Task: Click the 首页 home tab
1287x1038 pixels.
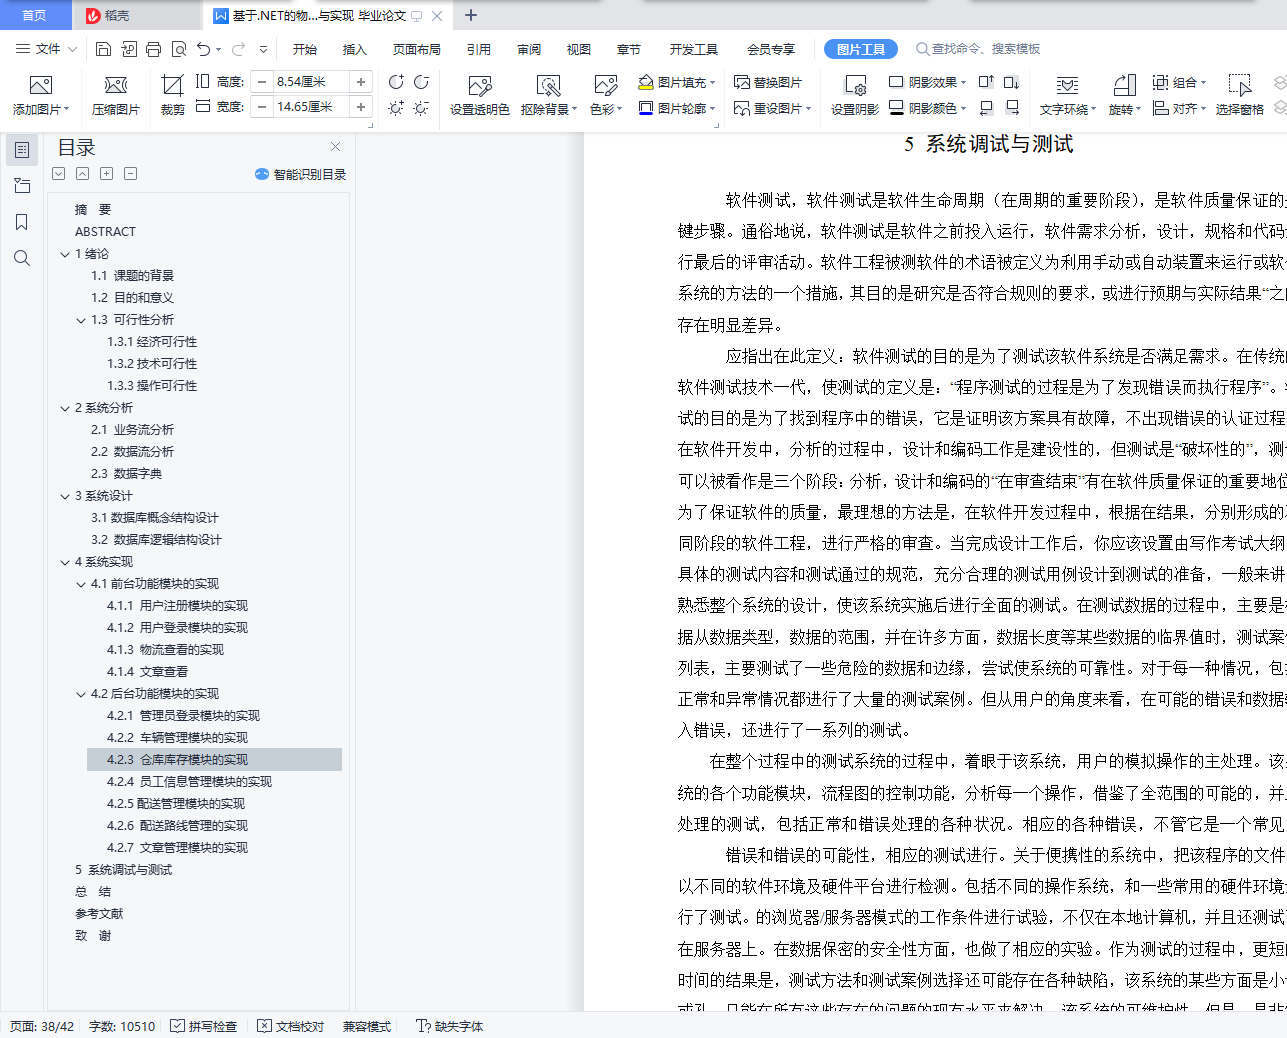Action: point(35,15)
